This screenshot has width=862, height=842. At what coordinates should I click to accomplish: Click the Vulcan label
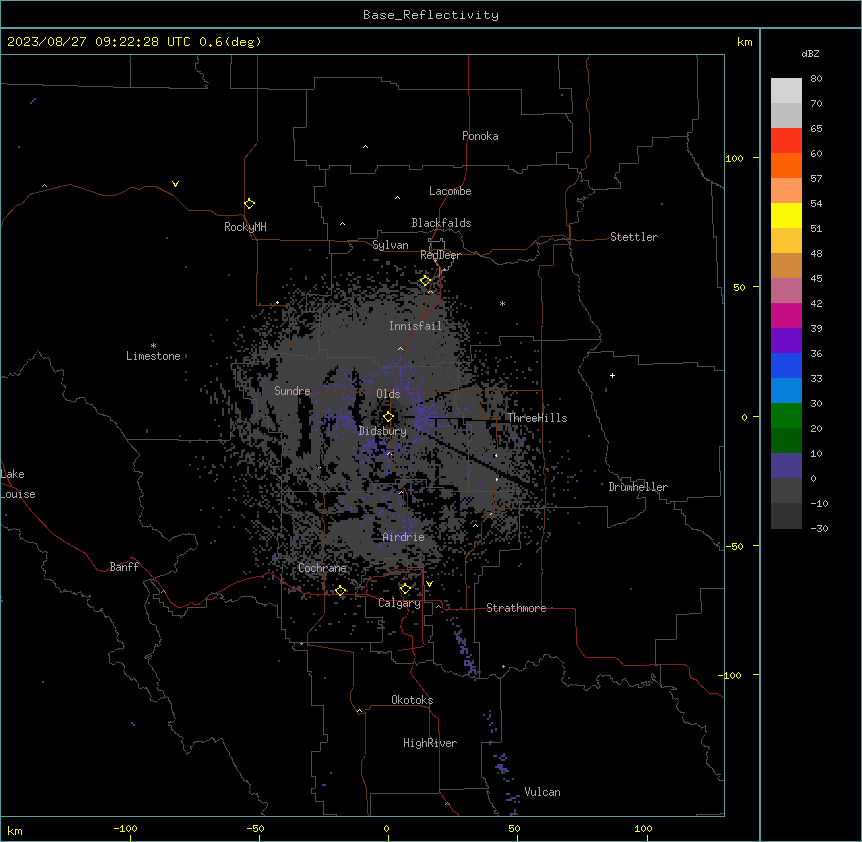coord(543,792)
